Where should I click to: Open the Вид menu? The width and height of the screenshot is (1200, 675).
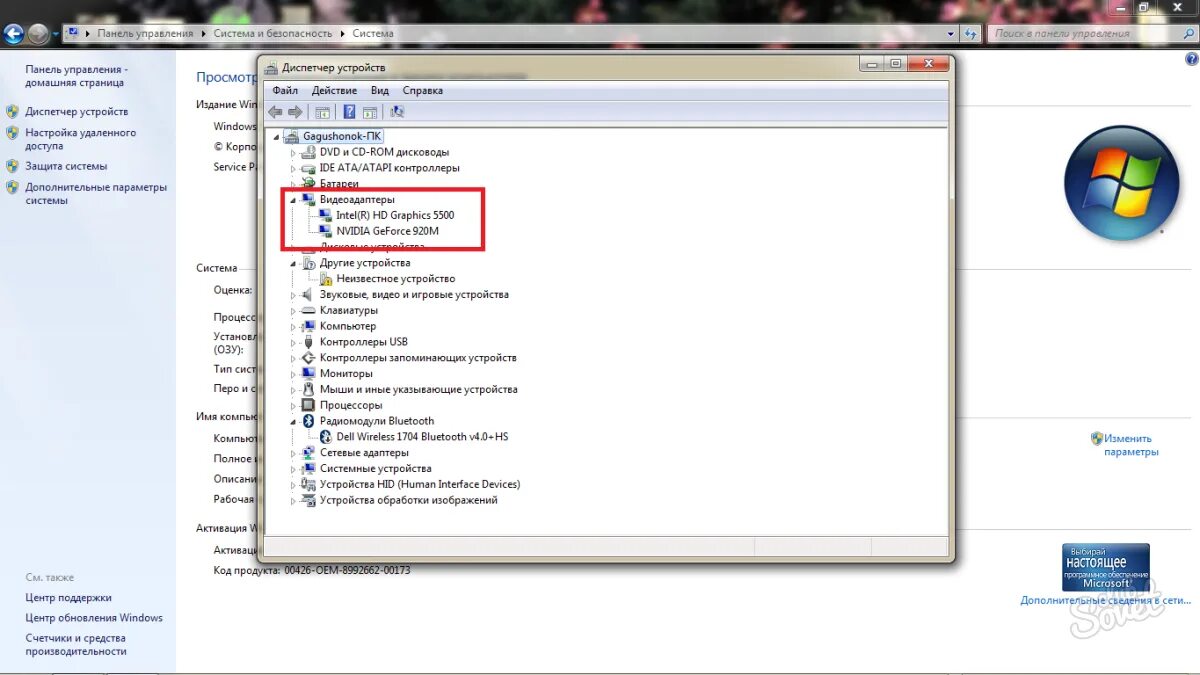(380, 90)
